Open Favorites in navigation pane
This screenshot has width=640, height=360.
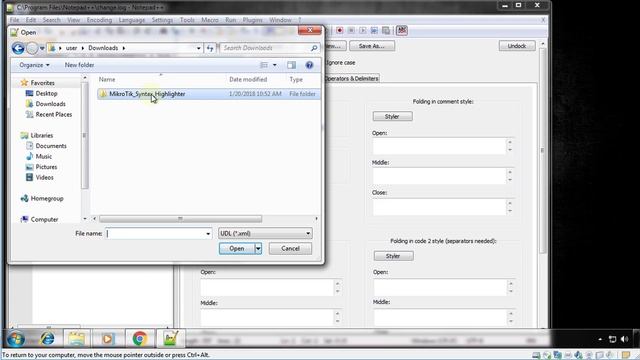(42, 83)
